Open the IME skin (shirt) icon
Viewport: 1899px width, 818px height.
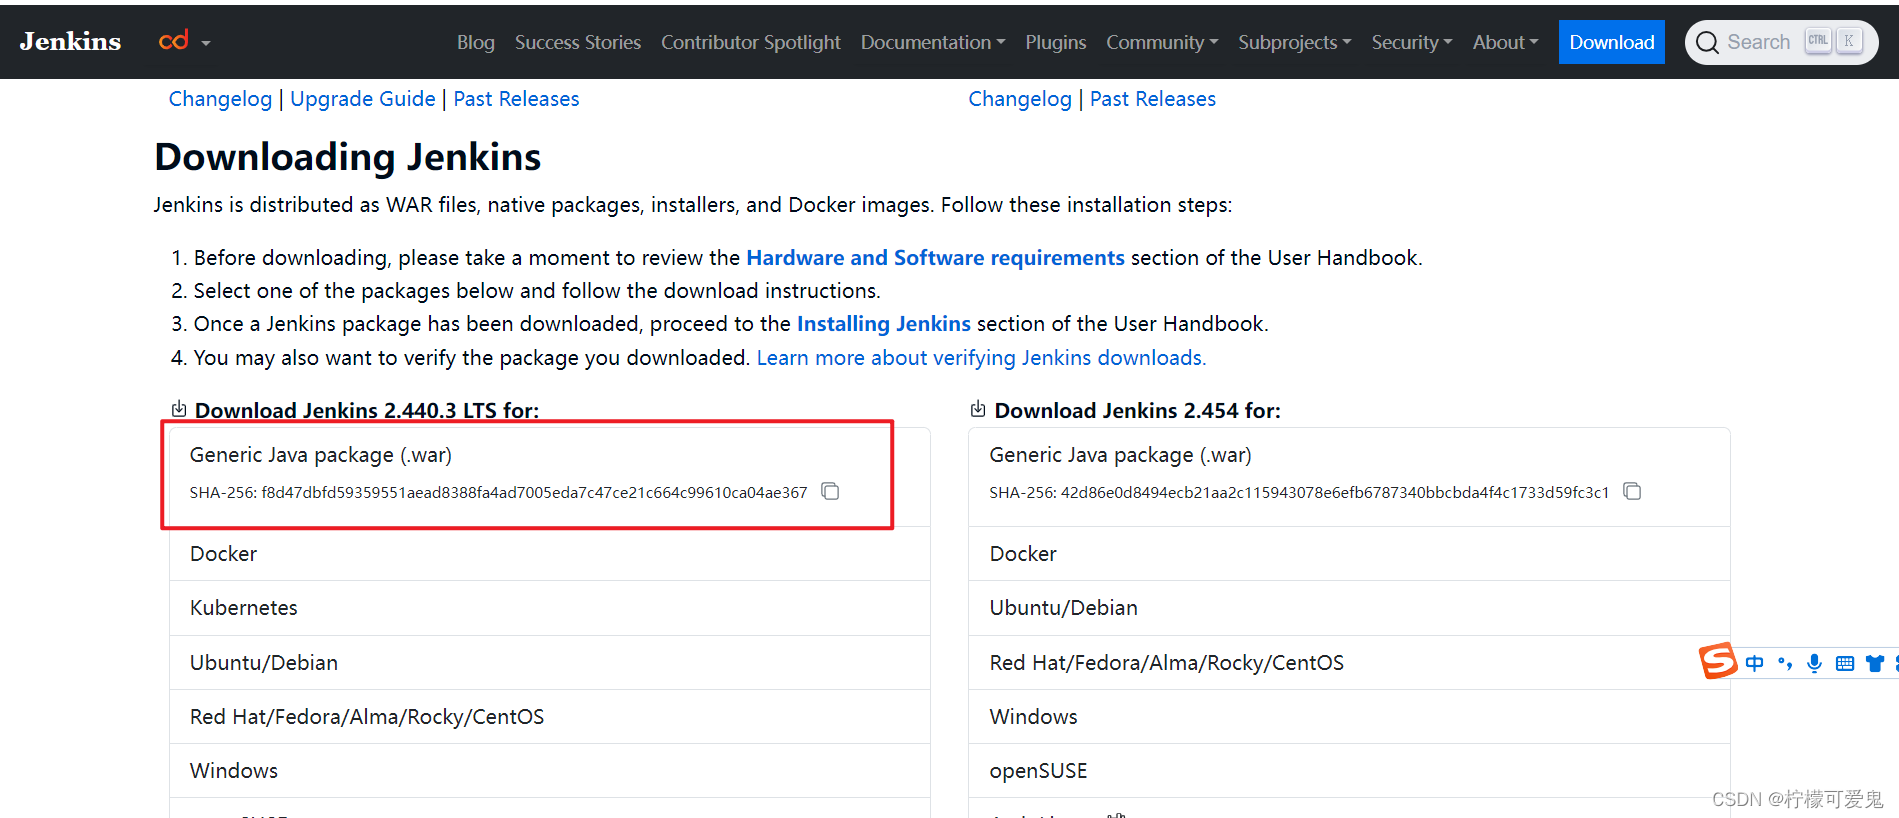(x=1875, y=663)
